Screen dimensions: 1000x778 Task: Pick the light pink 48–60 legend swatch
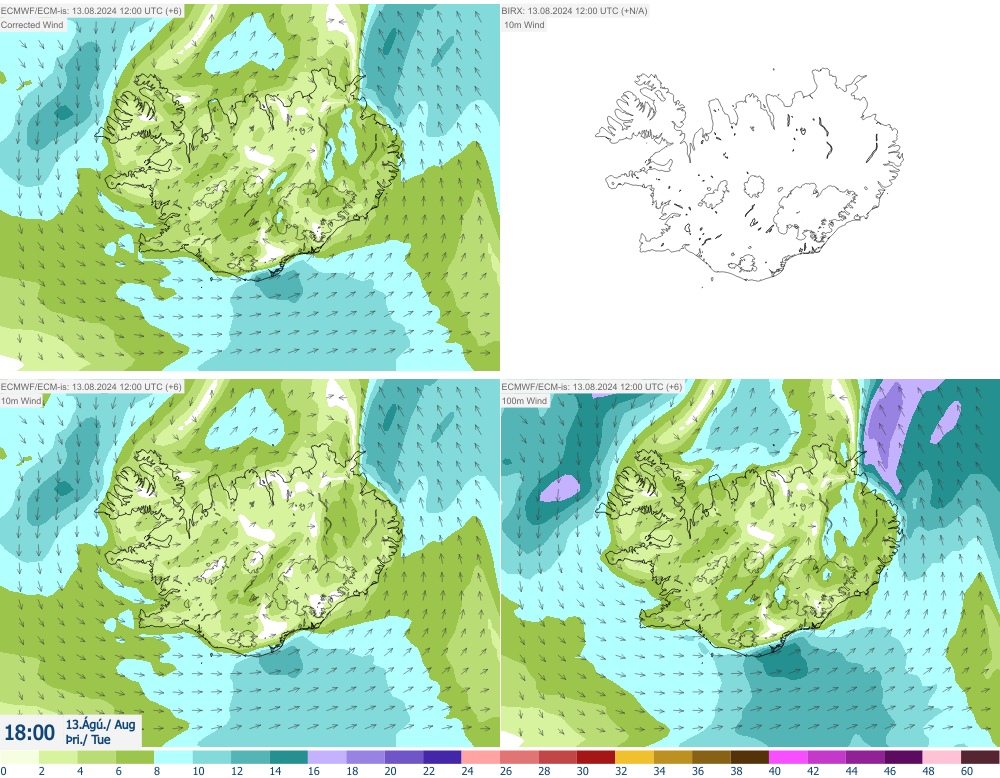[x=942, y=757]
